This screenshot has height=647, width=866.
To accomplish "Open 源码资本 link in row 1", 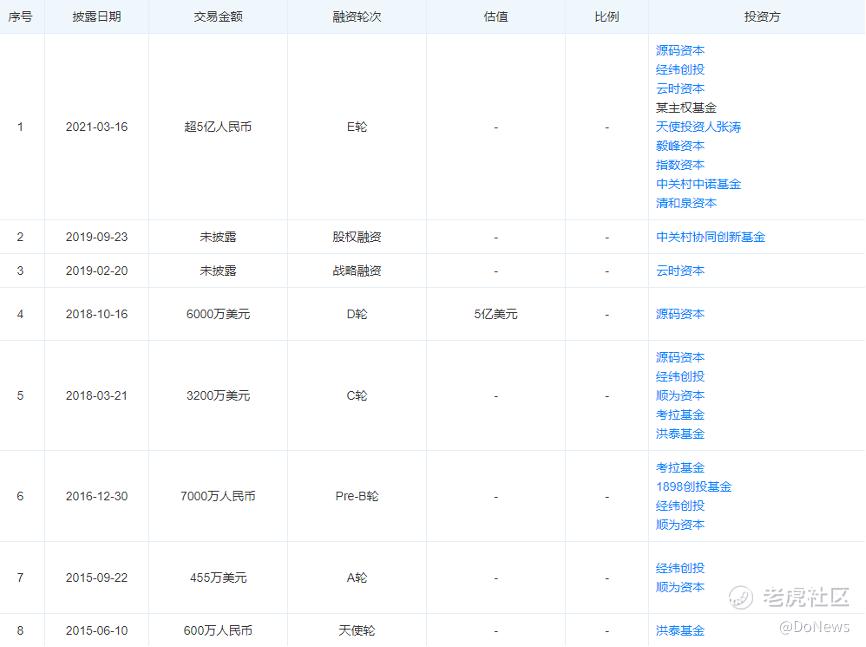I will [680, 50].
